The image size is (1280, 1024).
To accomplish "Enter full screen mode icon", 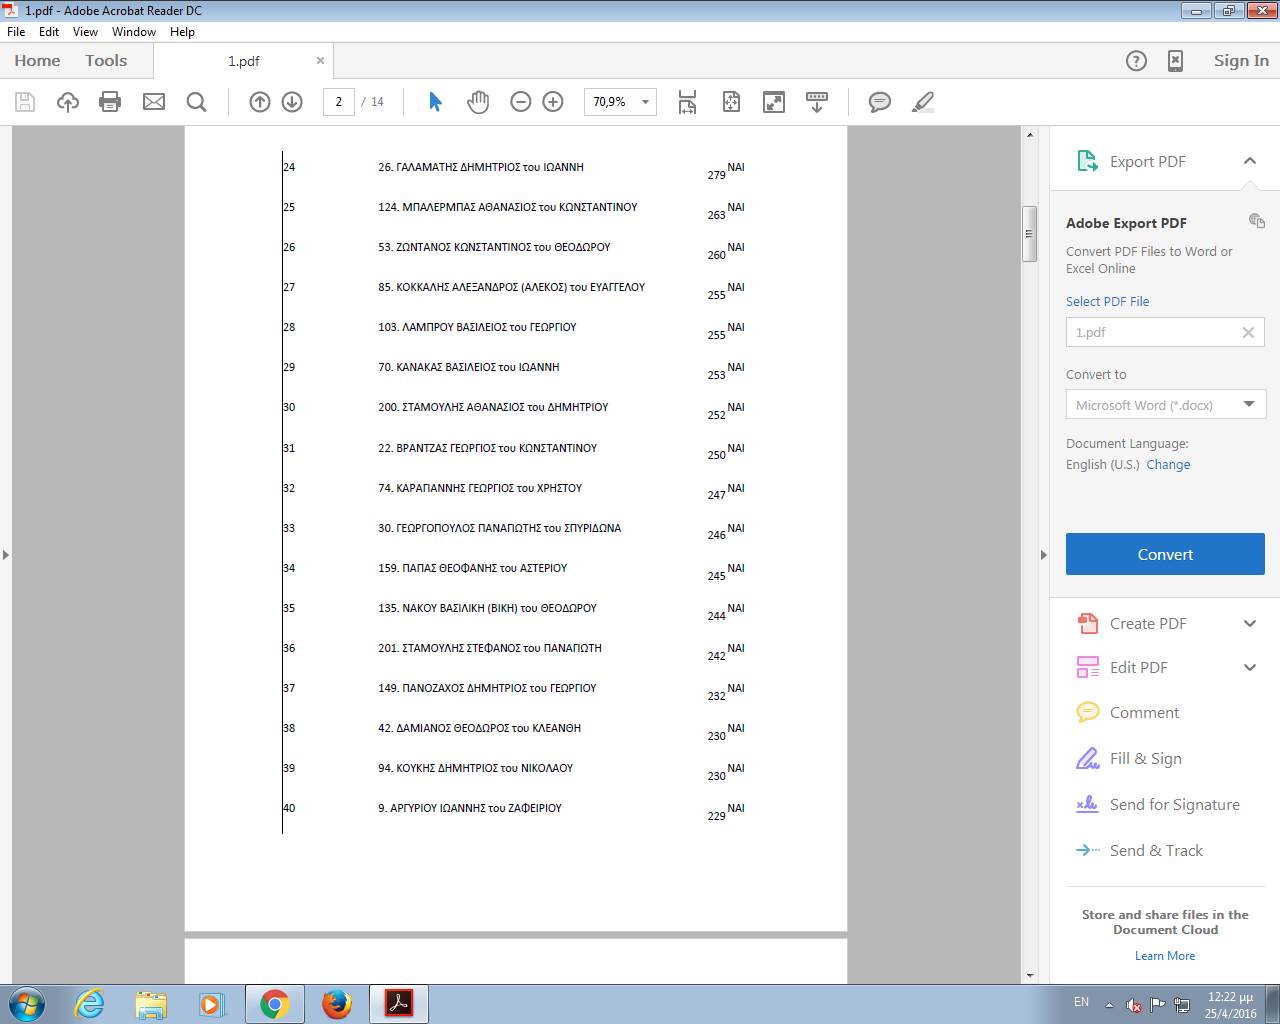I will point(774,102).
